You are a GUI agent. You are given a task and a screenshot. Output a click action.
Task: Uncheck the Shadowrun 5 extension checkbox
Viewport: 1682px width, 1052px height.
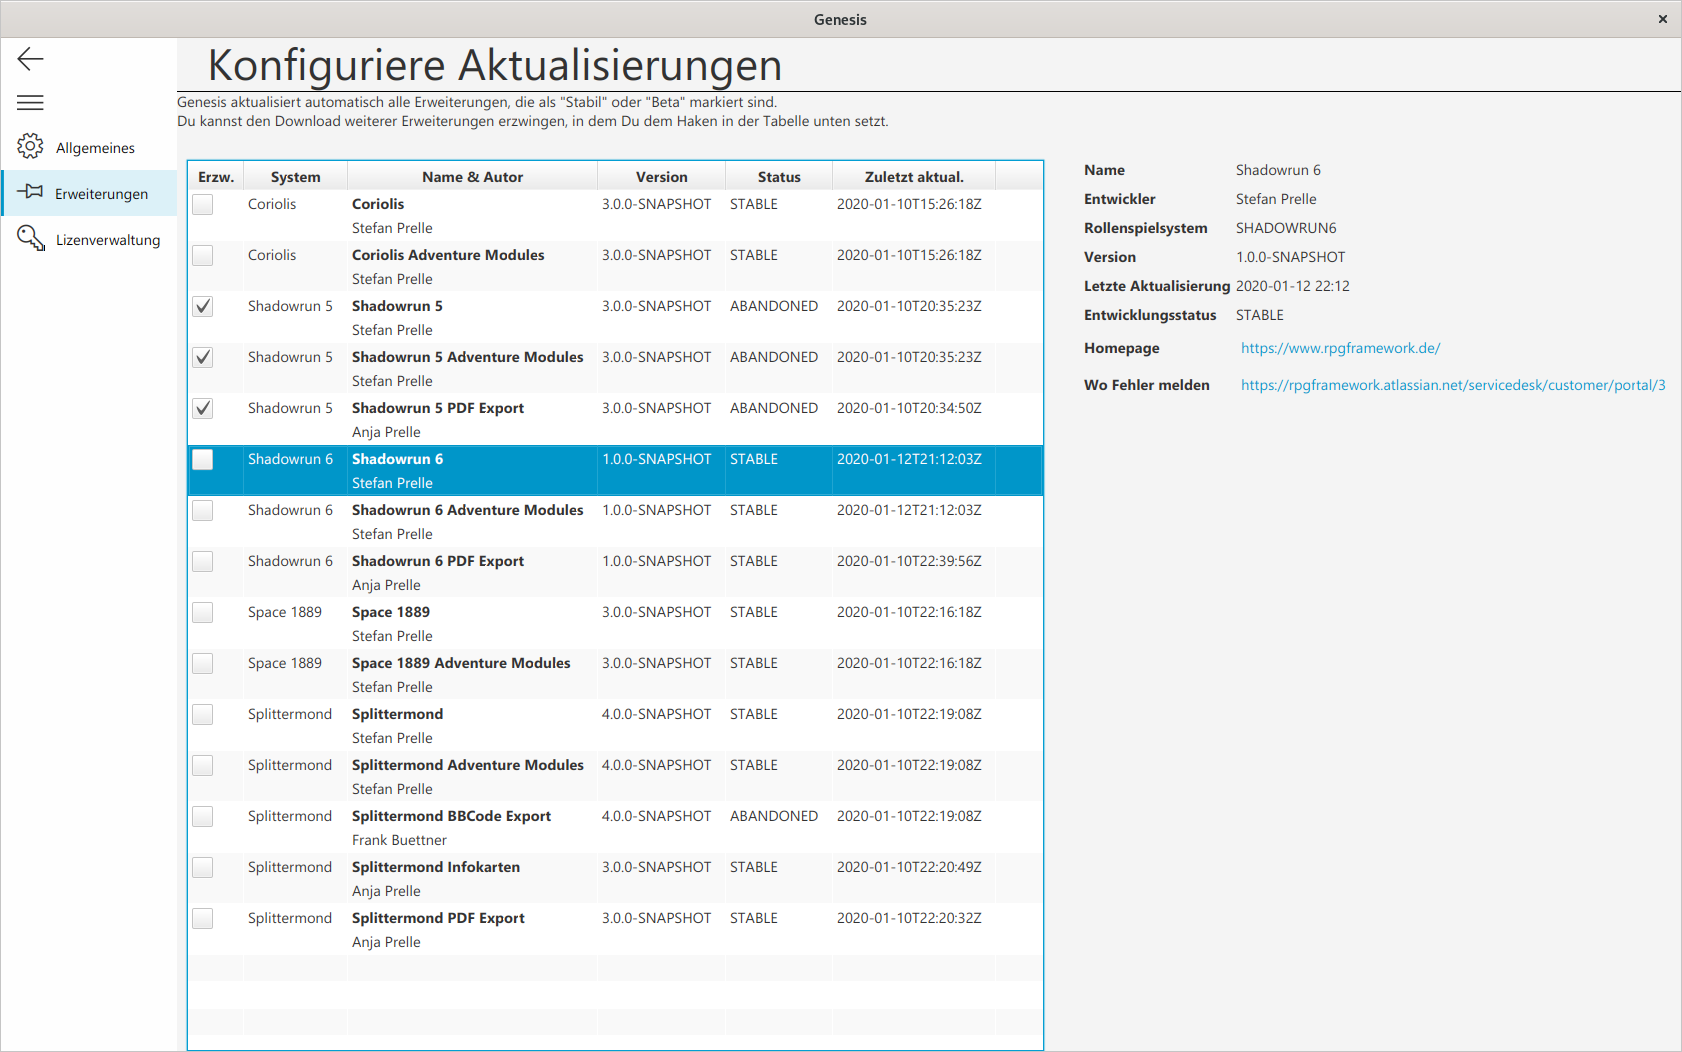click(203, 306)
